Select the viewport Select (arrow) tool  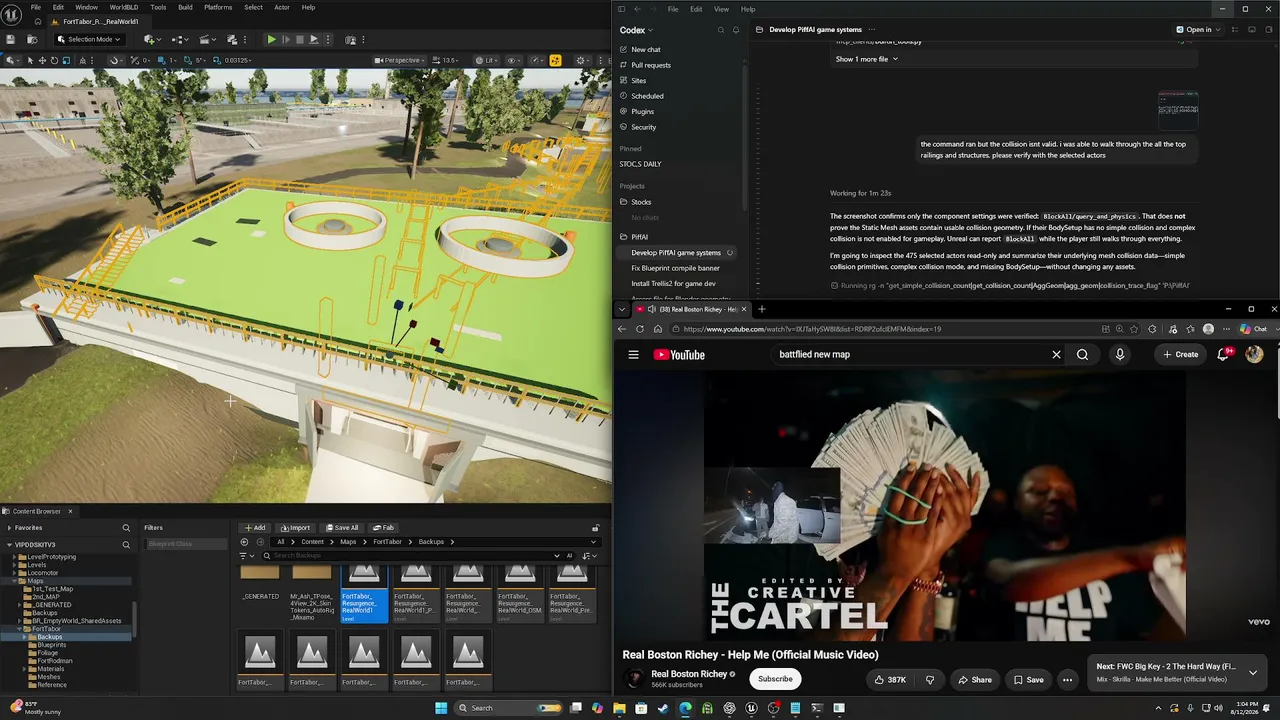pyautogui.click(x=30, y=60)
